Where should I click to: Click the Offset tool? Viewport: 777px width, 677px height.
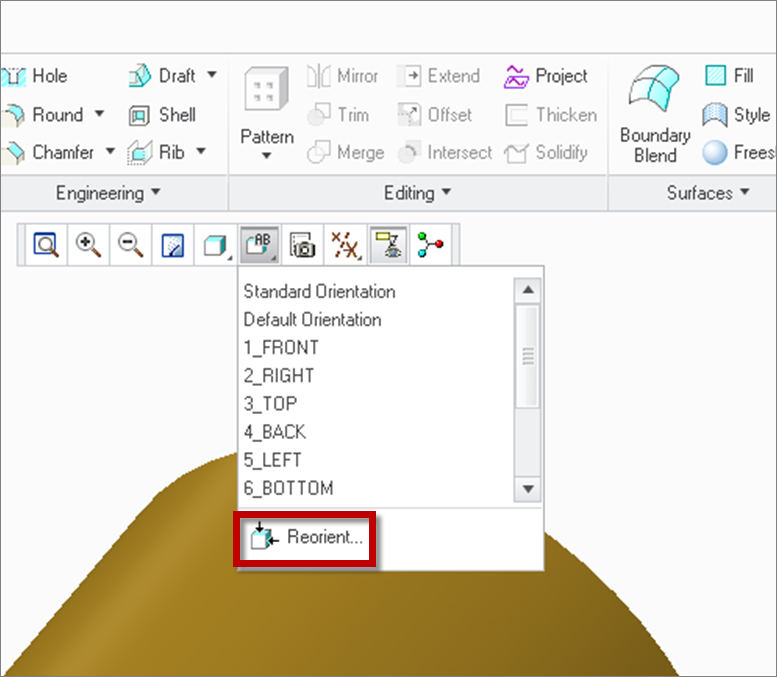tap(435, 115)
